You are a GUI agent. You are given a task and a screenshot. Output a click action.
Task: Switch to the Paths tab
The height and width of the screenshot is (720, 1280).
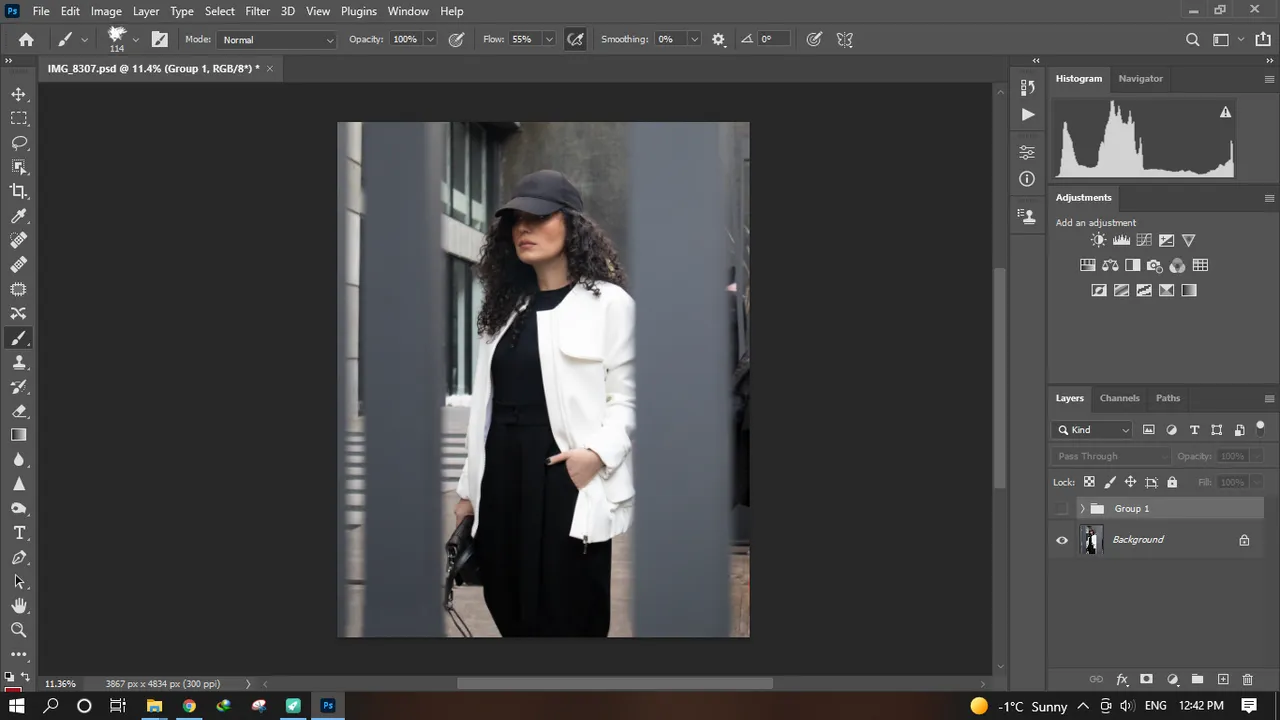(x=1167, y=398)
